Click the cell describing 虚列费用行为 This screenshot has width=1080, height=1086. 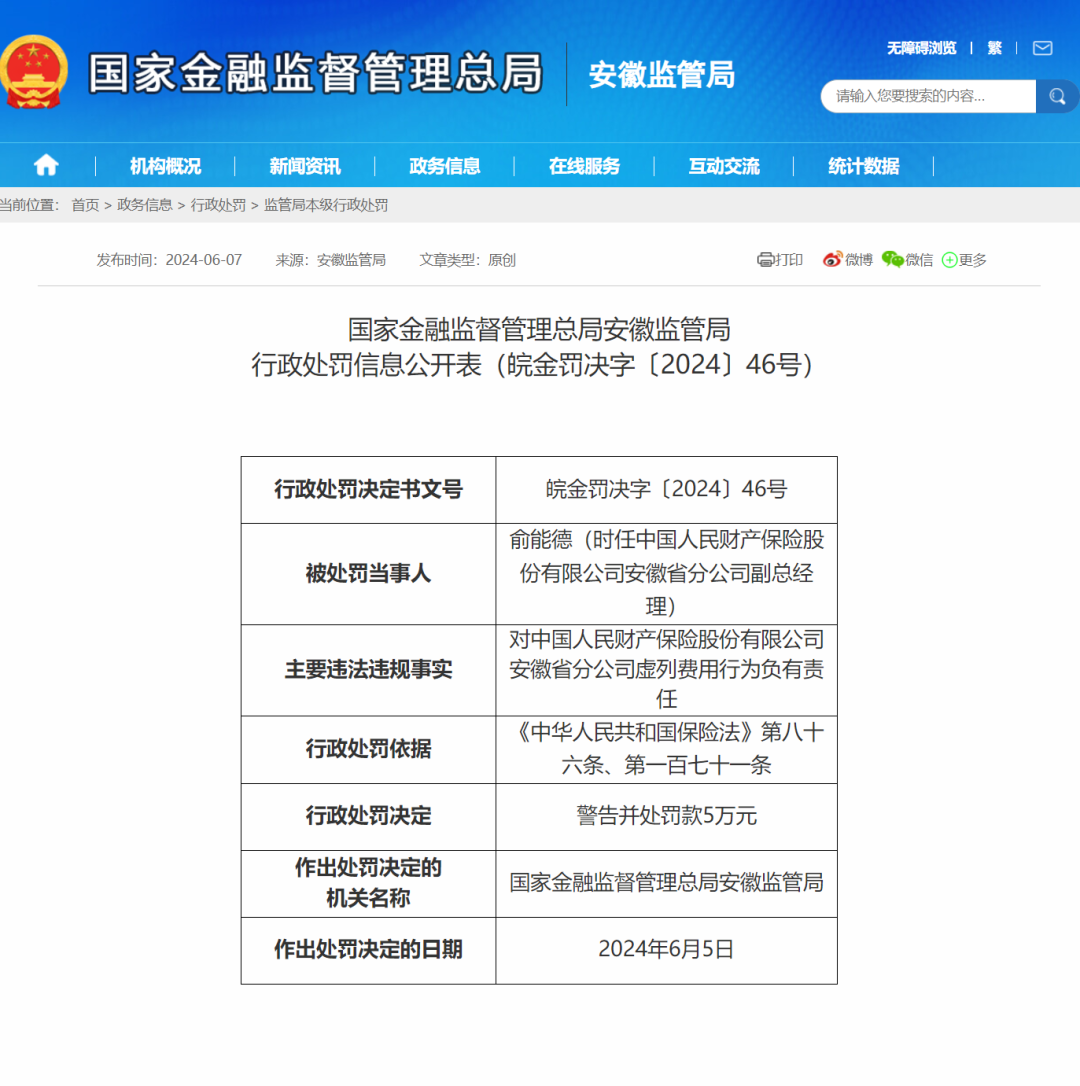[666, 670]
